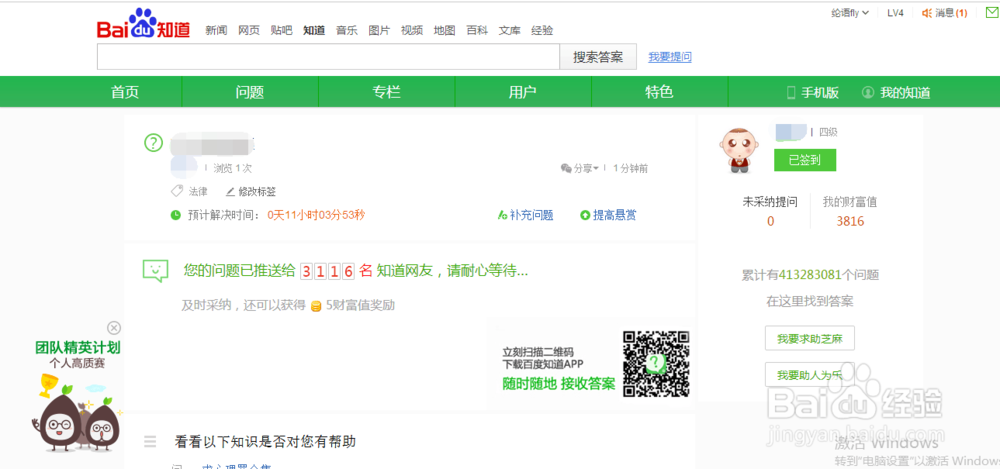Screen dimensions: 1000x469
Task: Click the 未采纳提问 count 0
Action: click(770, 221)
